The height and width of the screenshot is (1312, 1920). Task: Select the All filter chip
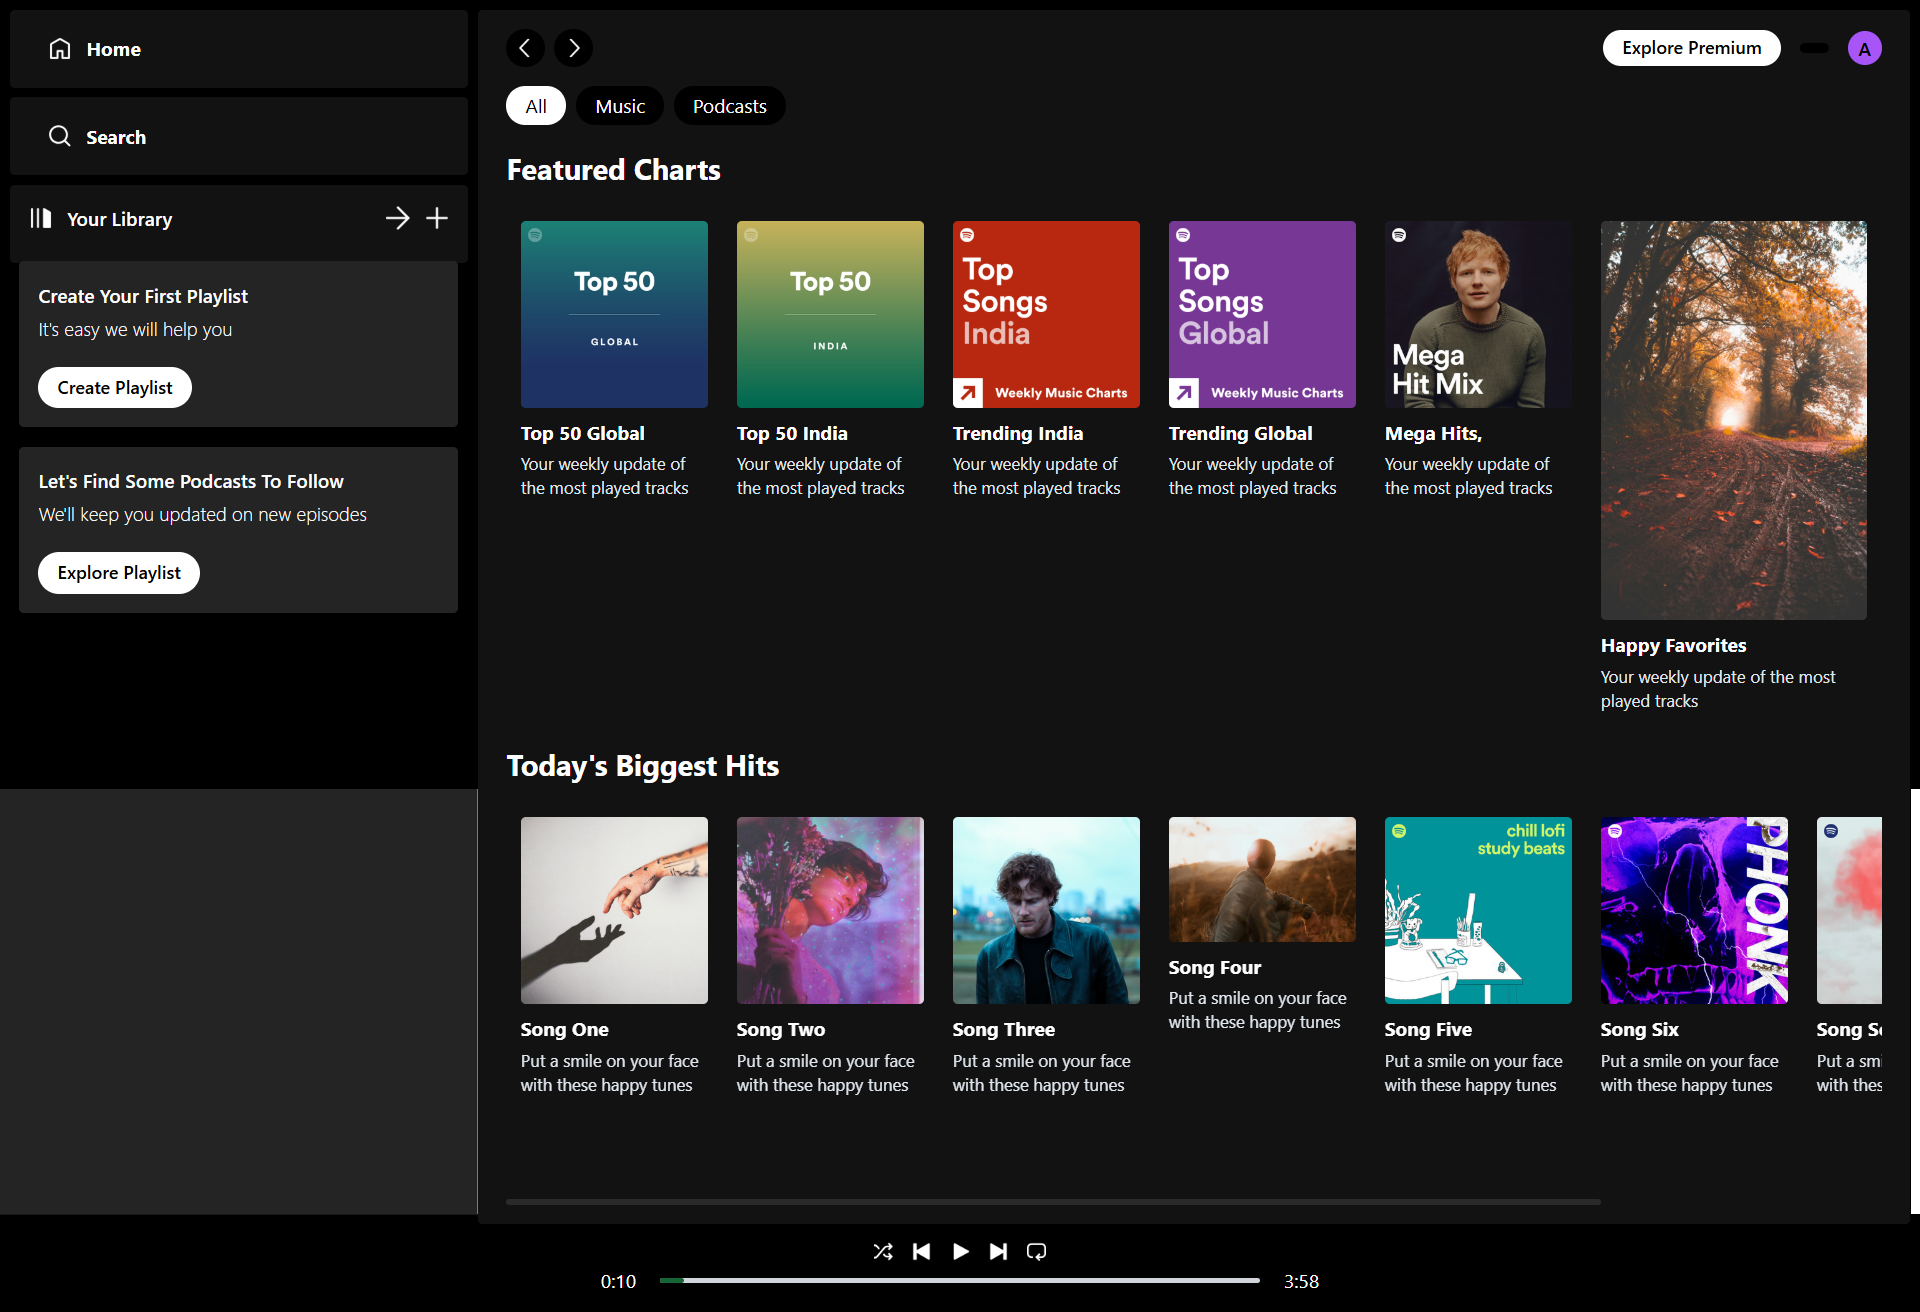pyautogui.click(x=535, y=105)
